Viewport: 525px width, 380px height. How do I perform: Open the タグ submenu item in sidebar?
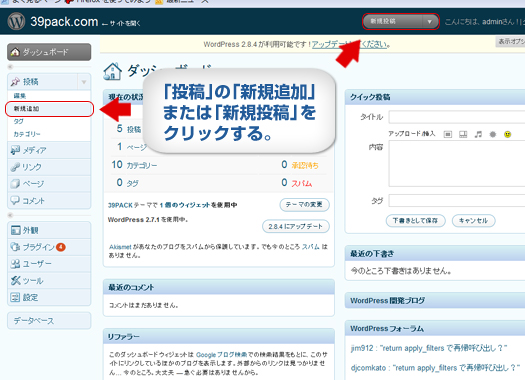tap(18, 121)
